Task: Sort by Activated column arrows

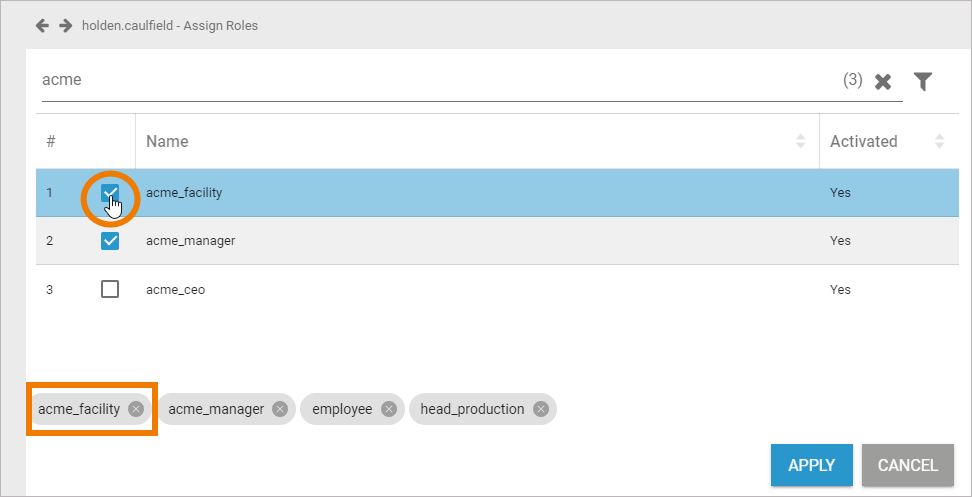Action: click(x=939, y=141)
